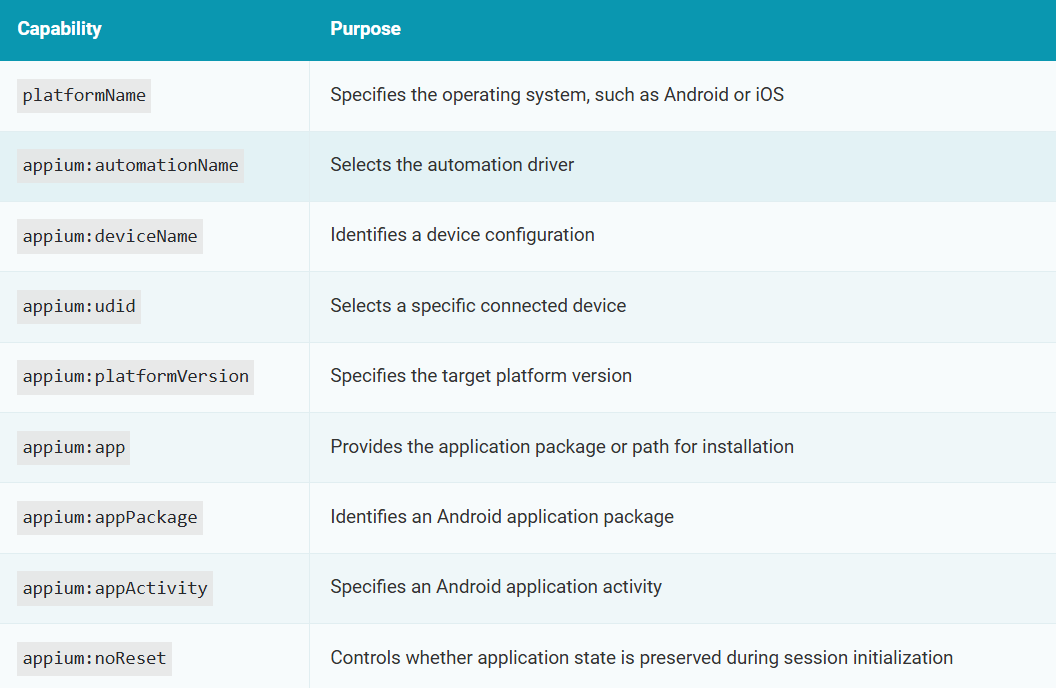Select the appium:platformVersion capability code
1056x688 pixels.
(x=135, y=376)
